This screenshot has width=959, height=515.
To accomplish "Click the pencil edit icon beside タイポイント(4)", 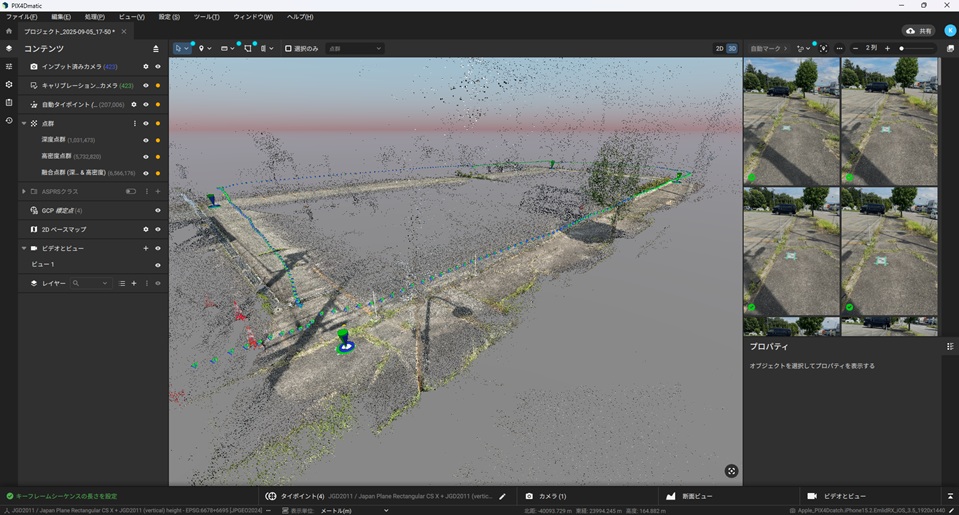I will (503, 496).
